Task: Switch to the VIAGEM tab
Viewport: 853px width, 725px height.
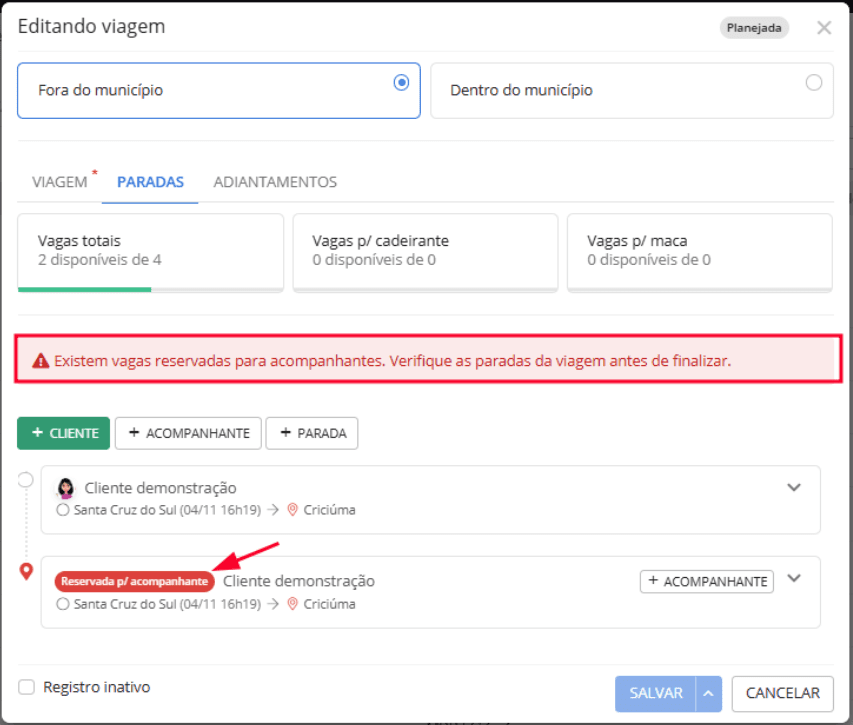Action: tap(60, 182)
